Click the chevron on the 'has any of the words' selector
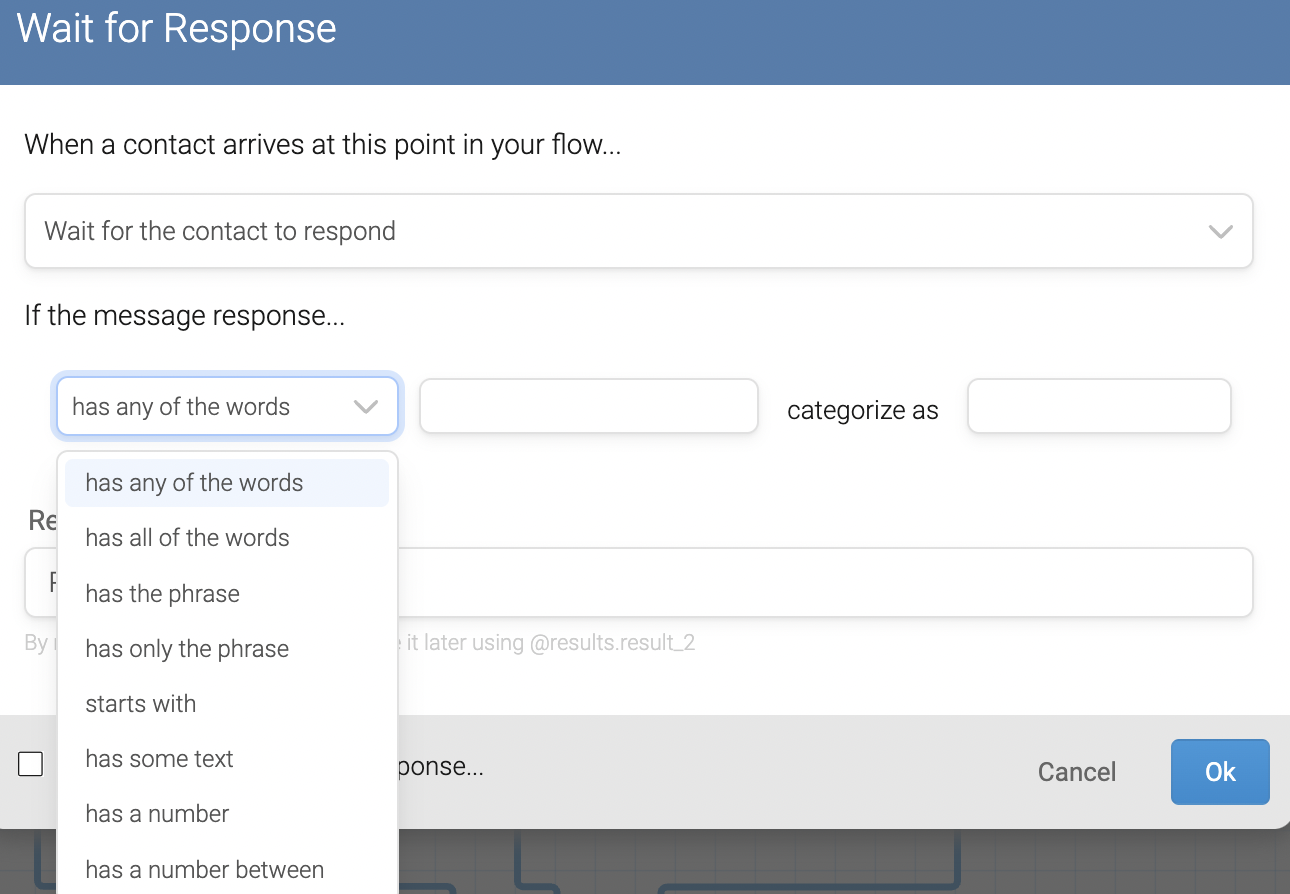 pyautogui.click(x=366, y=407)
